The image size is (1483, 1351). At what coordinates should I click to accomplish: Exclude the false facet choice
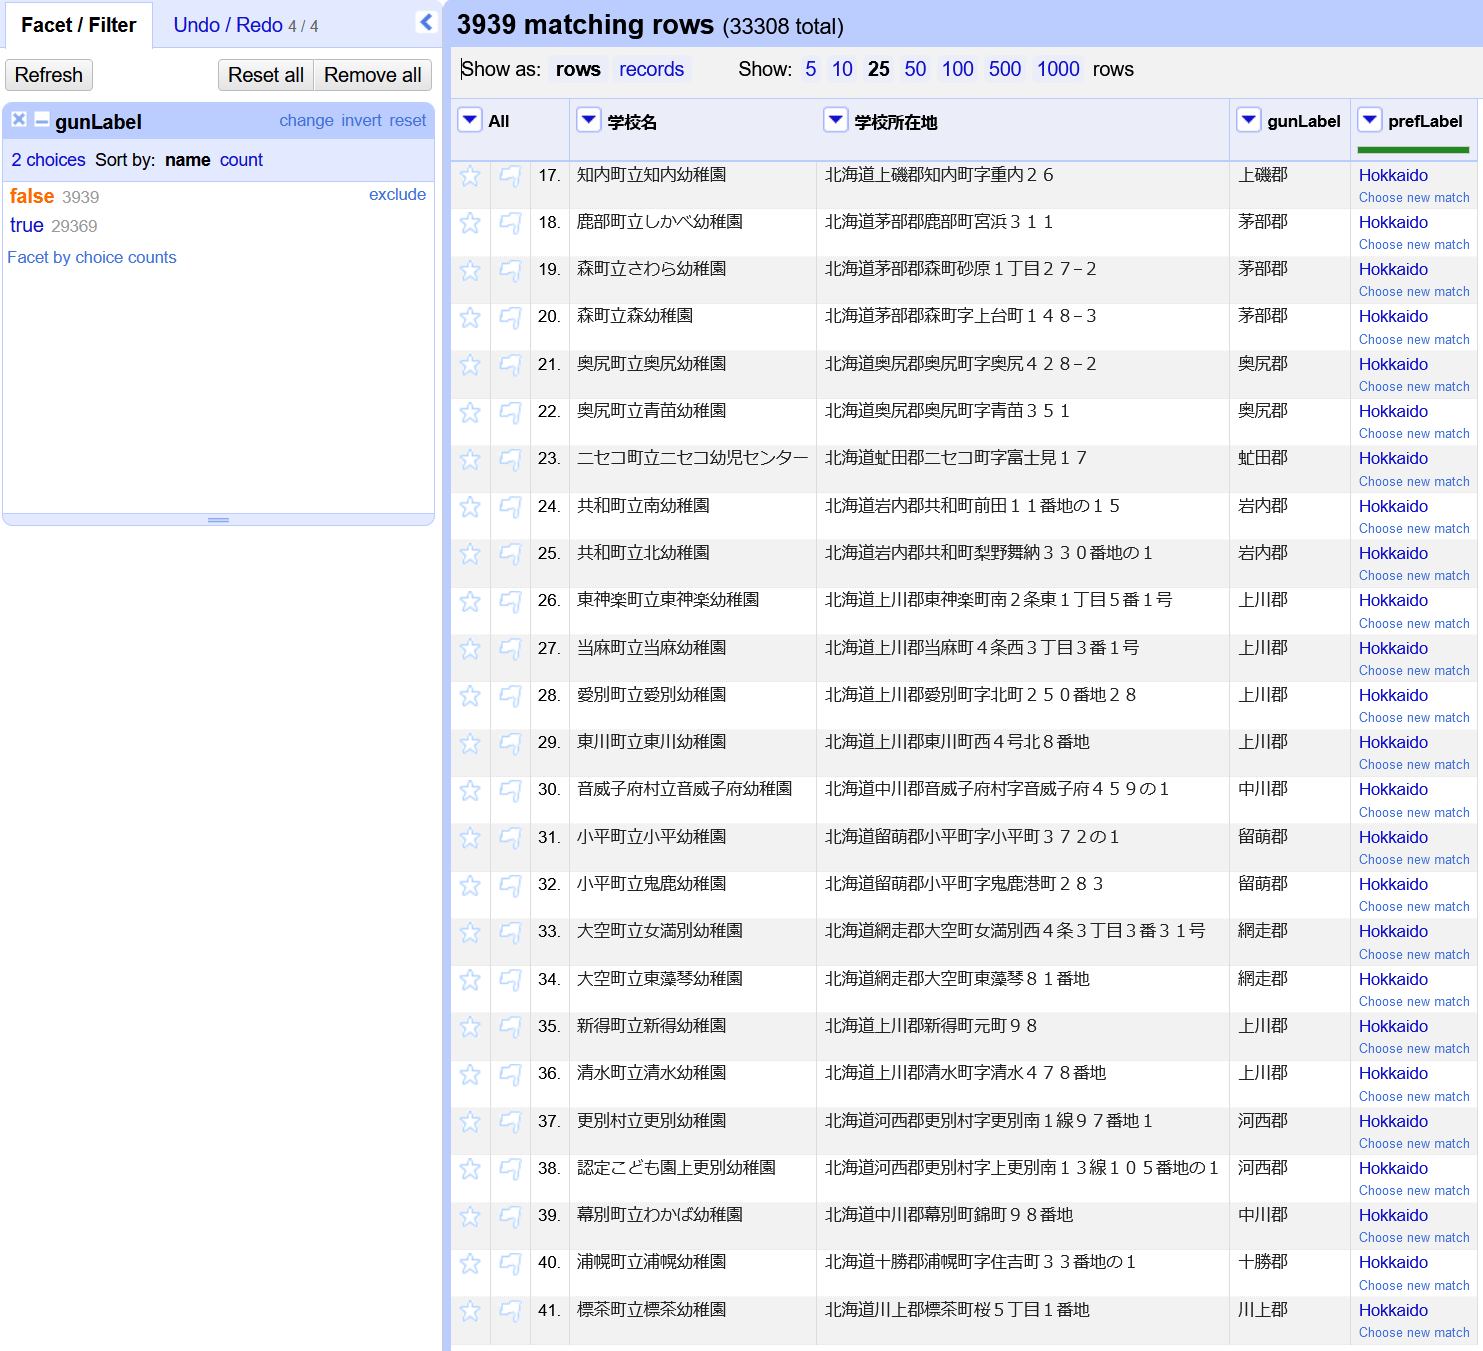pos(397,194)
